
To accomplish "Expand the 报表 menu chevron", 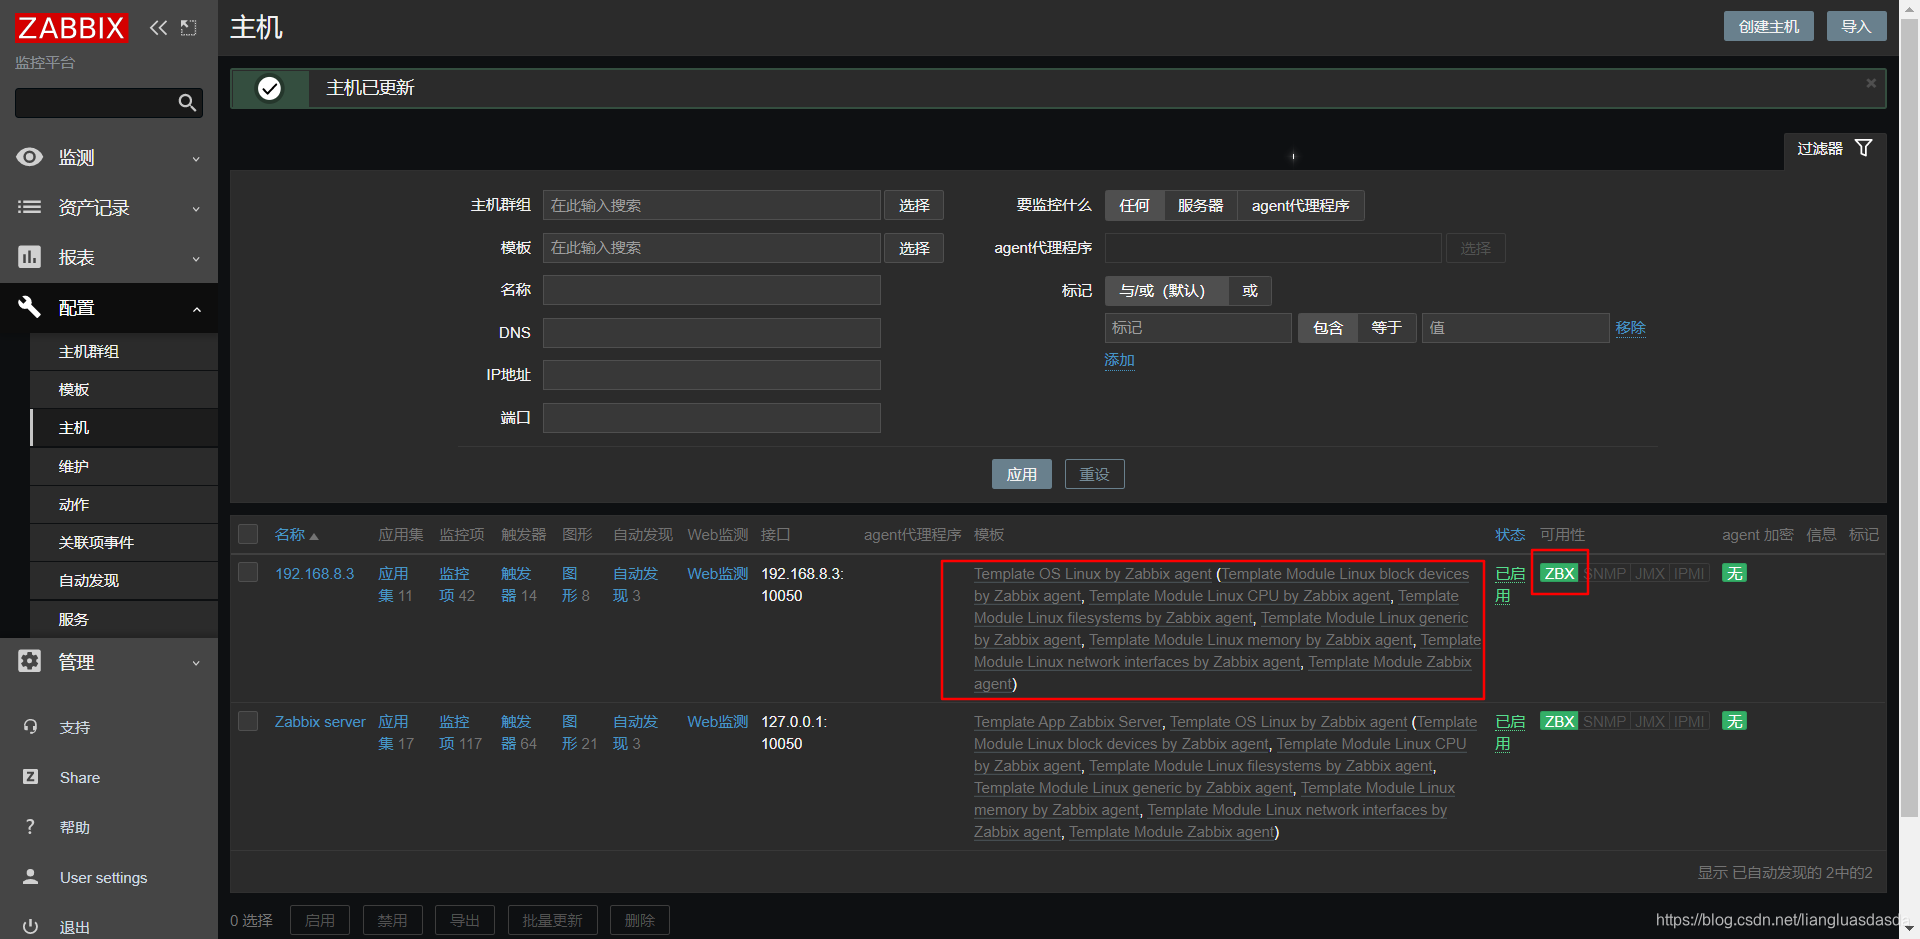I will (196, 258).
